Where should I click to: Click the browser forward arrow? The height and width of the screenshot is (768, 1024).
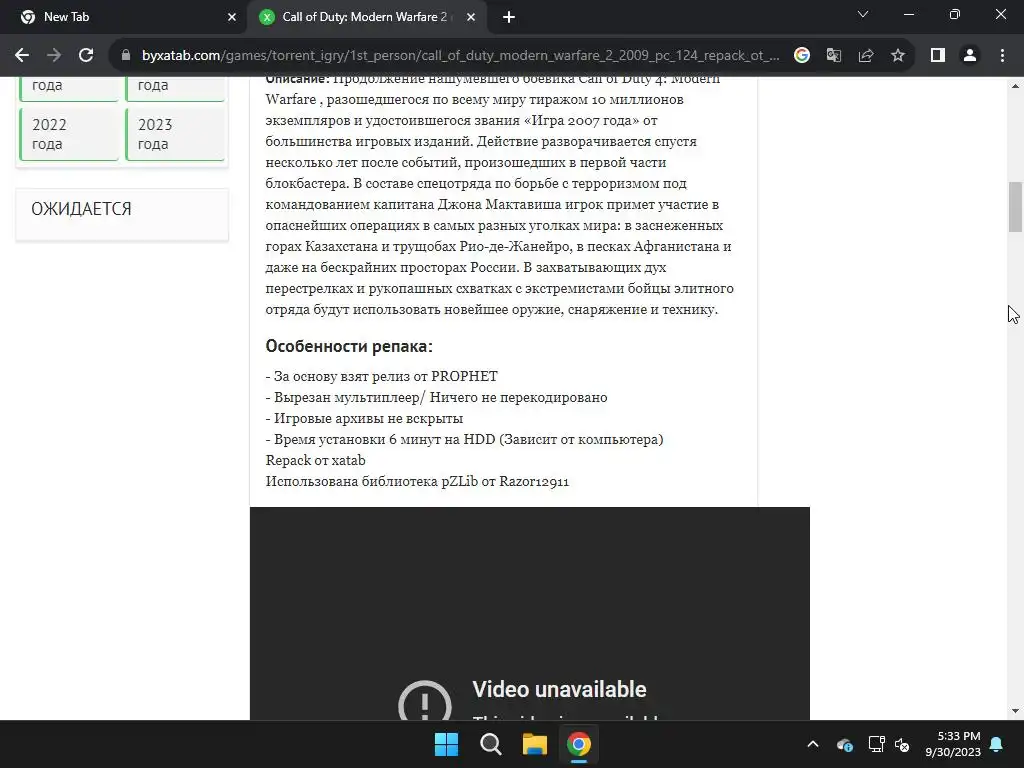54,56
